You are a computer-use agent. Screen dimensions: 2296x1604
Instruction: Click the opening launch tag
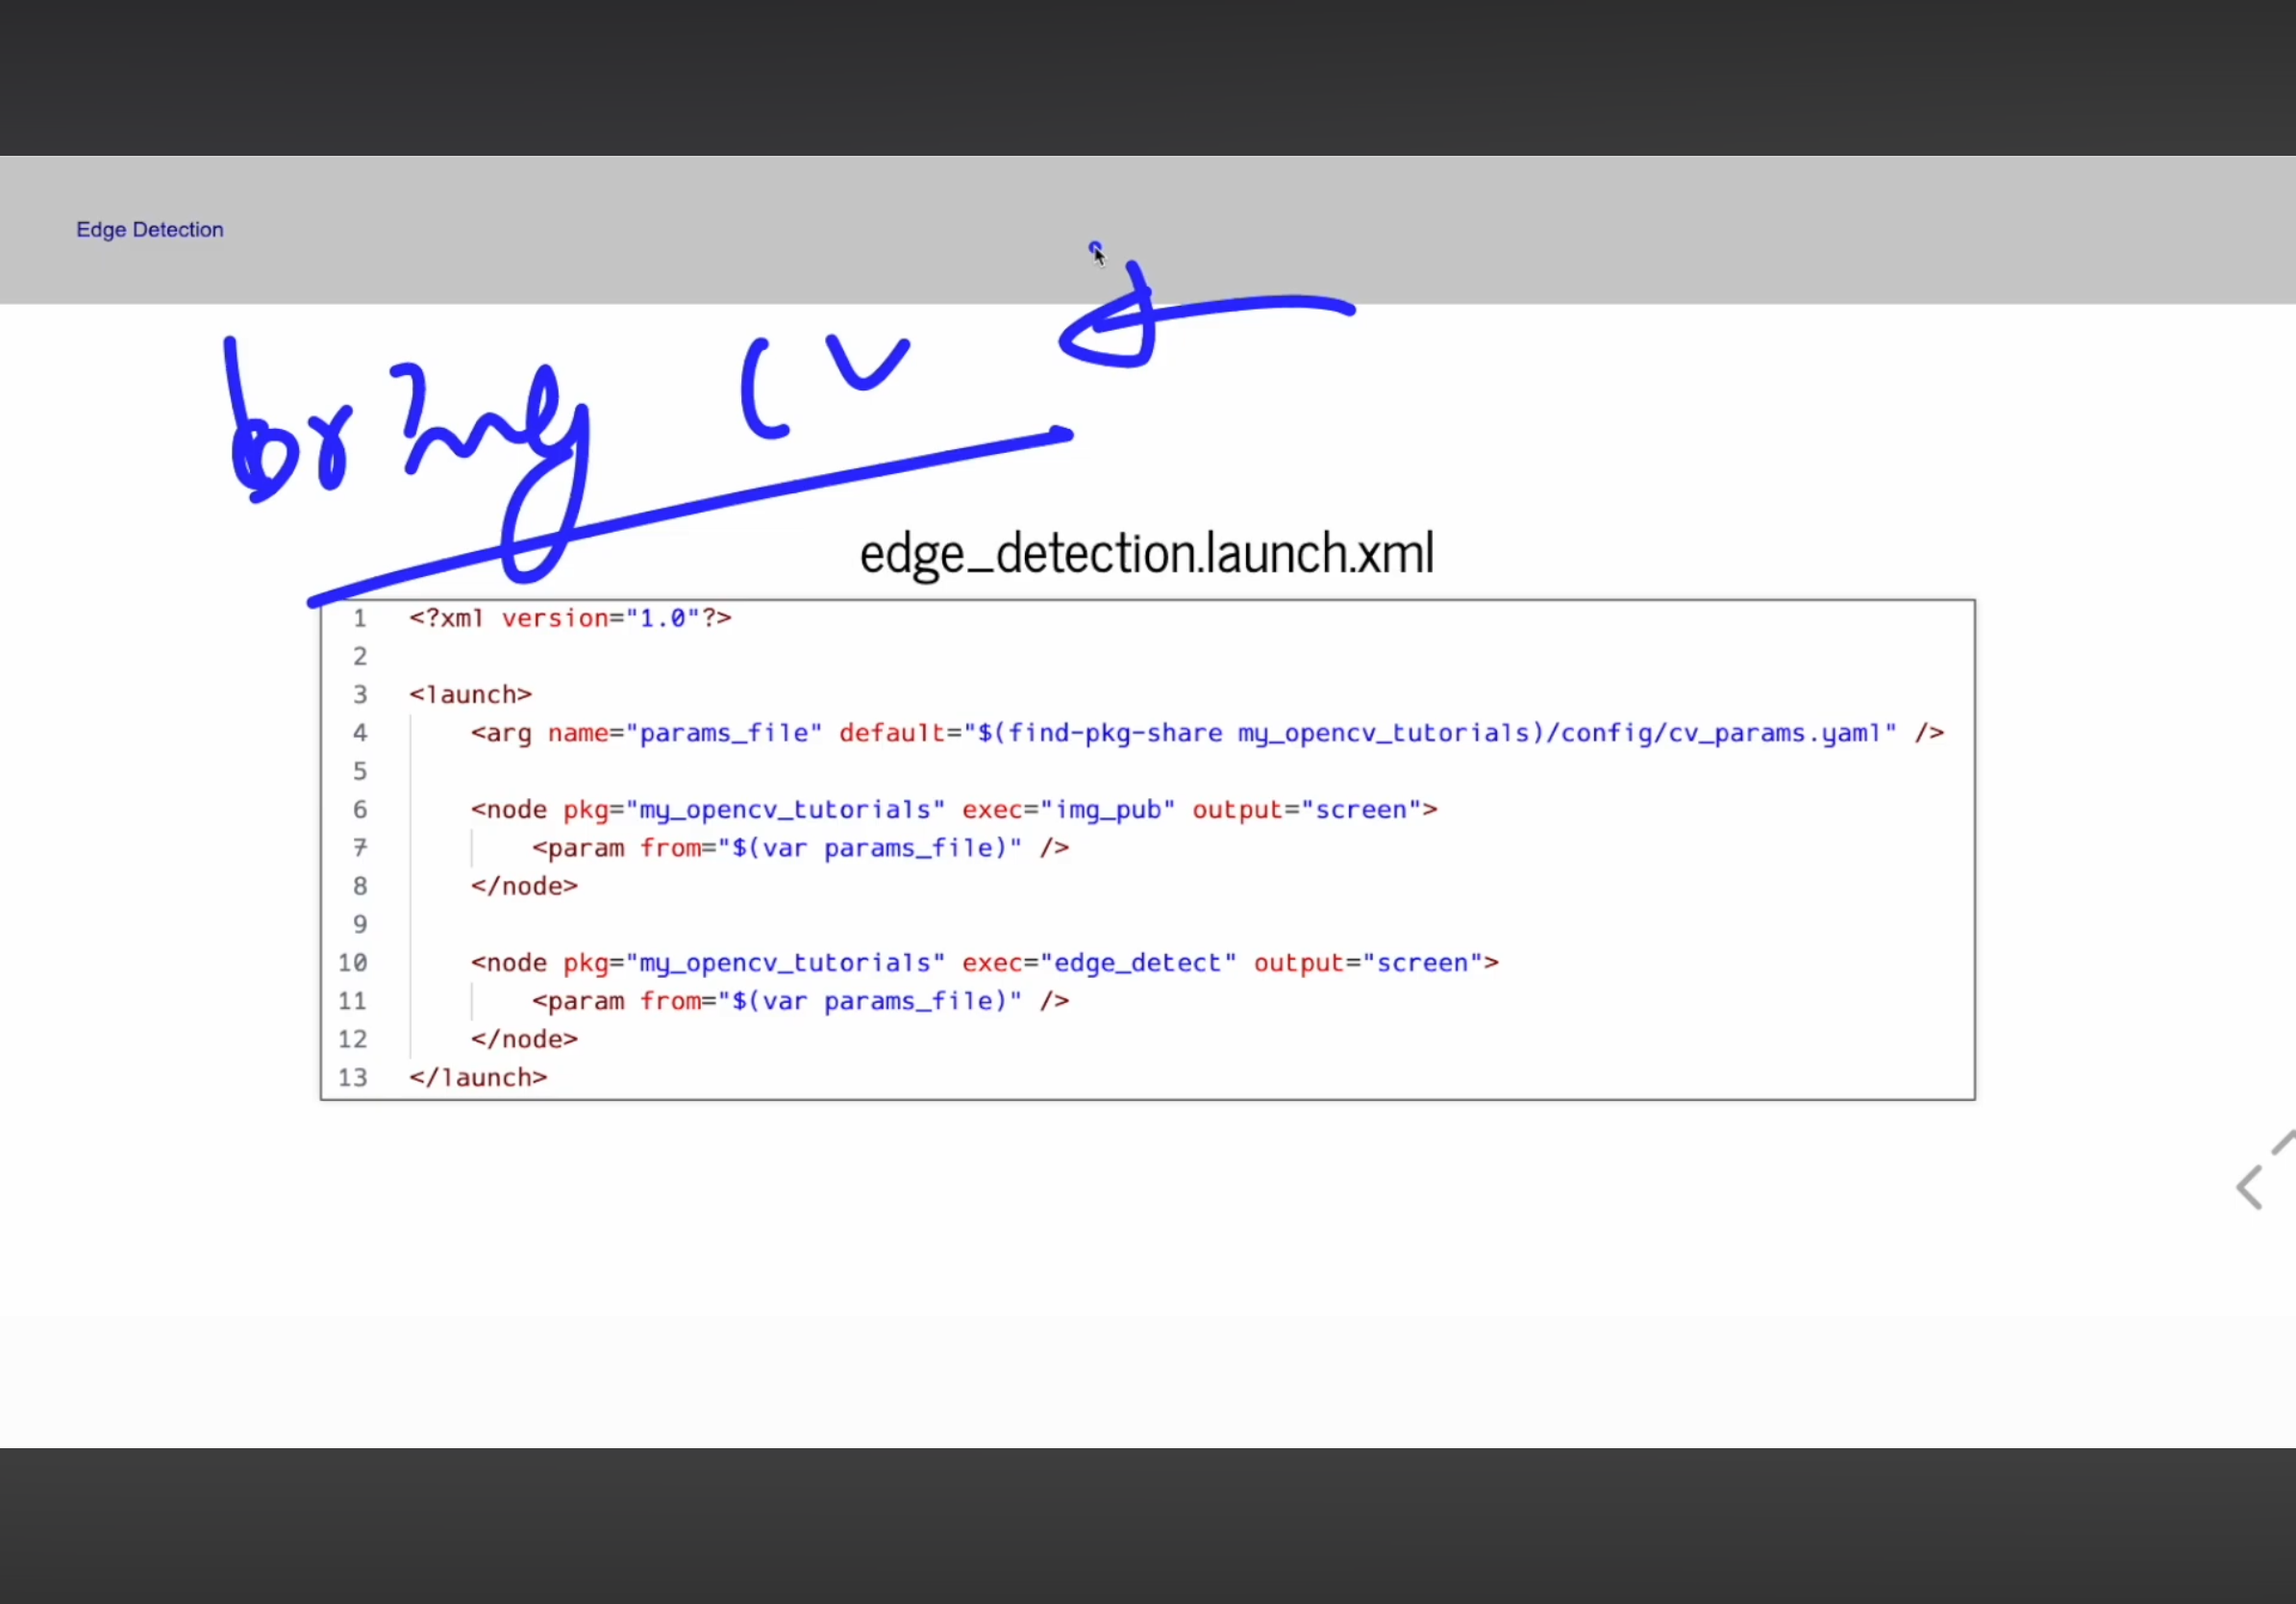(x=470, y=695)
